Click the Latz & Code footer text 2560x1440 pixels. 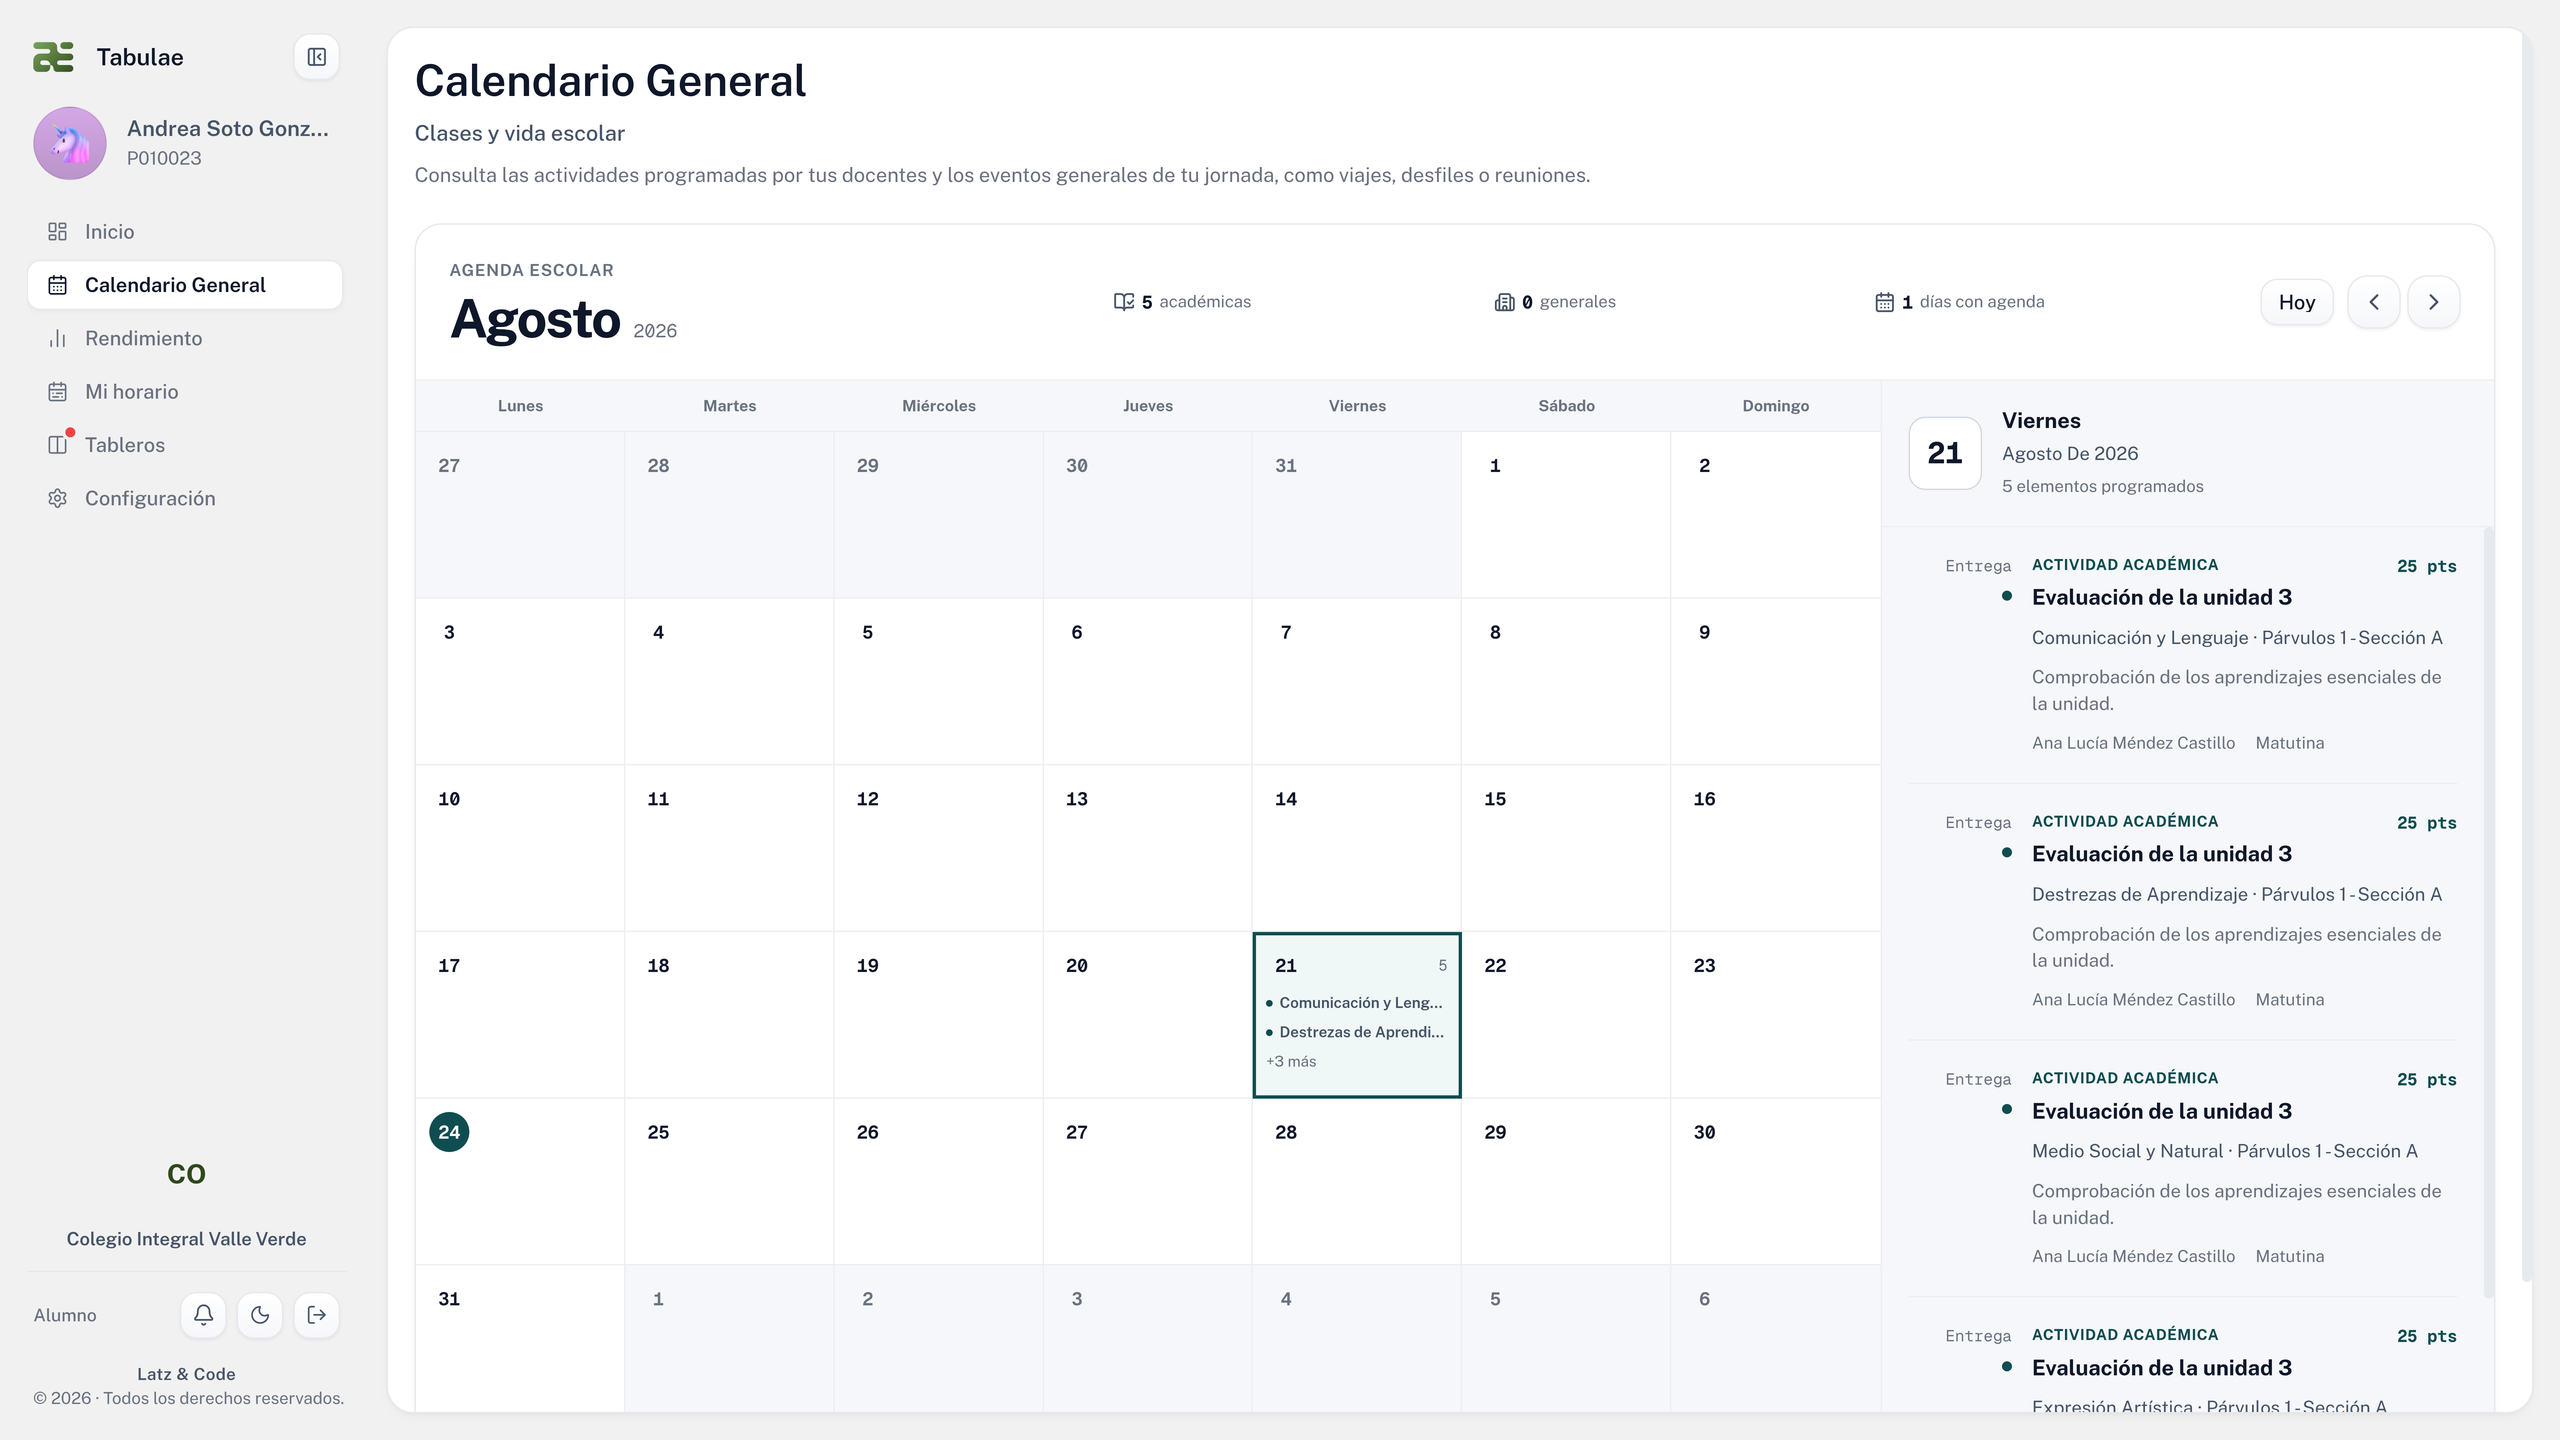tap(186, 1374)
